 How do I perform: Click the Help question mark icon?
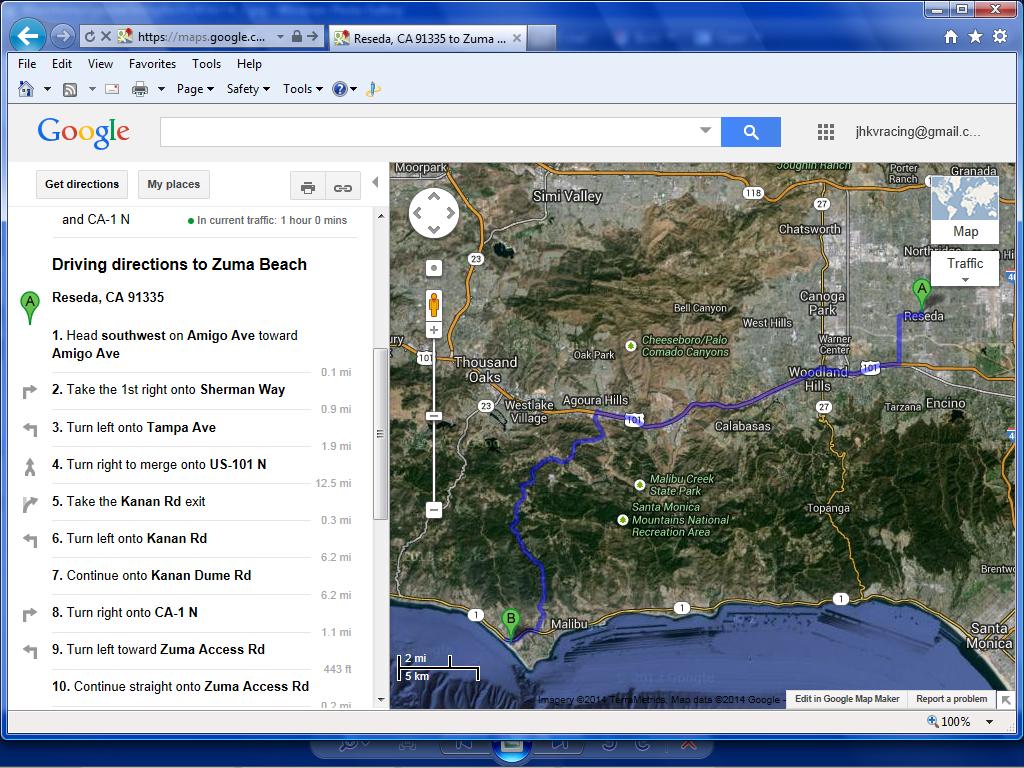tap(340, 89)
